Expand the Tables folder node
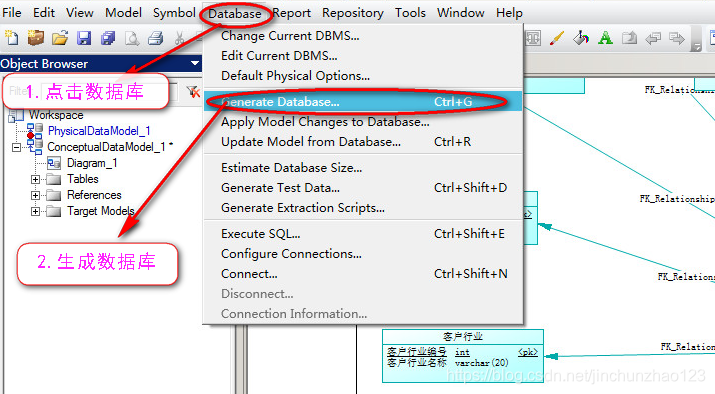This screenshot has width=715, height=394. 35,179
